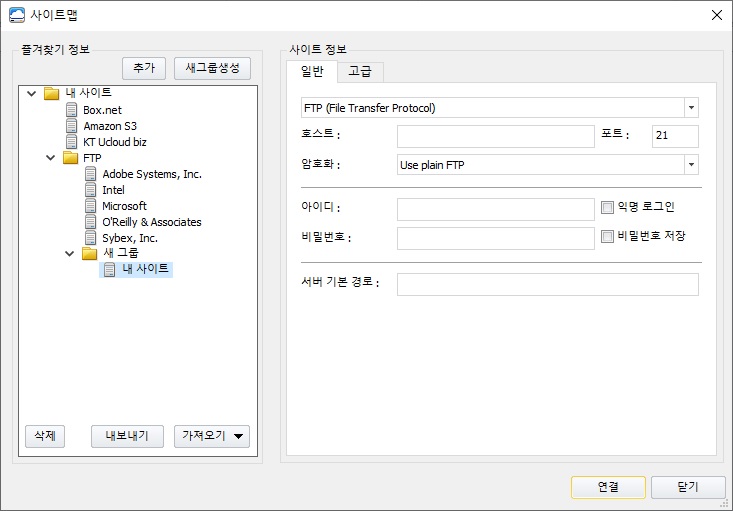Select Sybex, Inc. entry text

pyautogui.click(x=130, y=238)
